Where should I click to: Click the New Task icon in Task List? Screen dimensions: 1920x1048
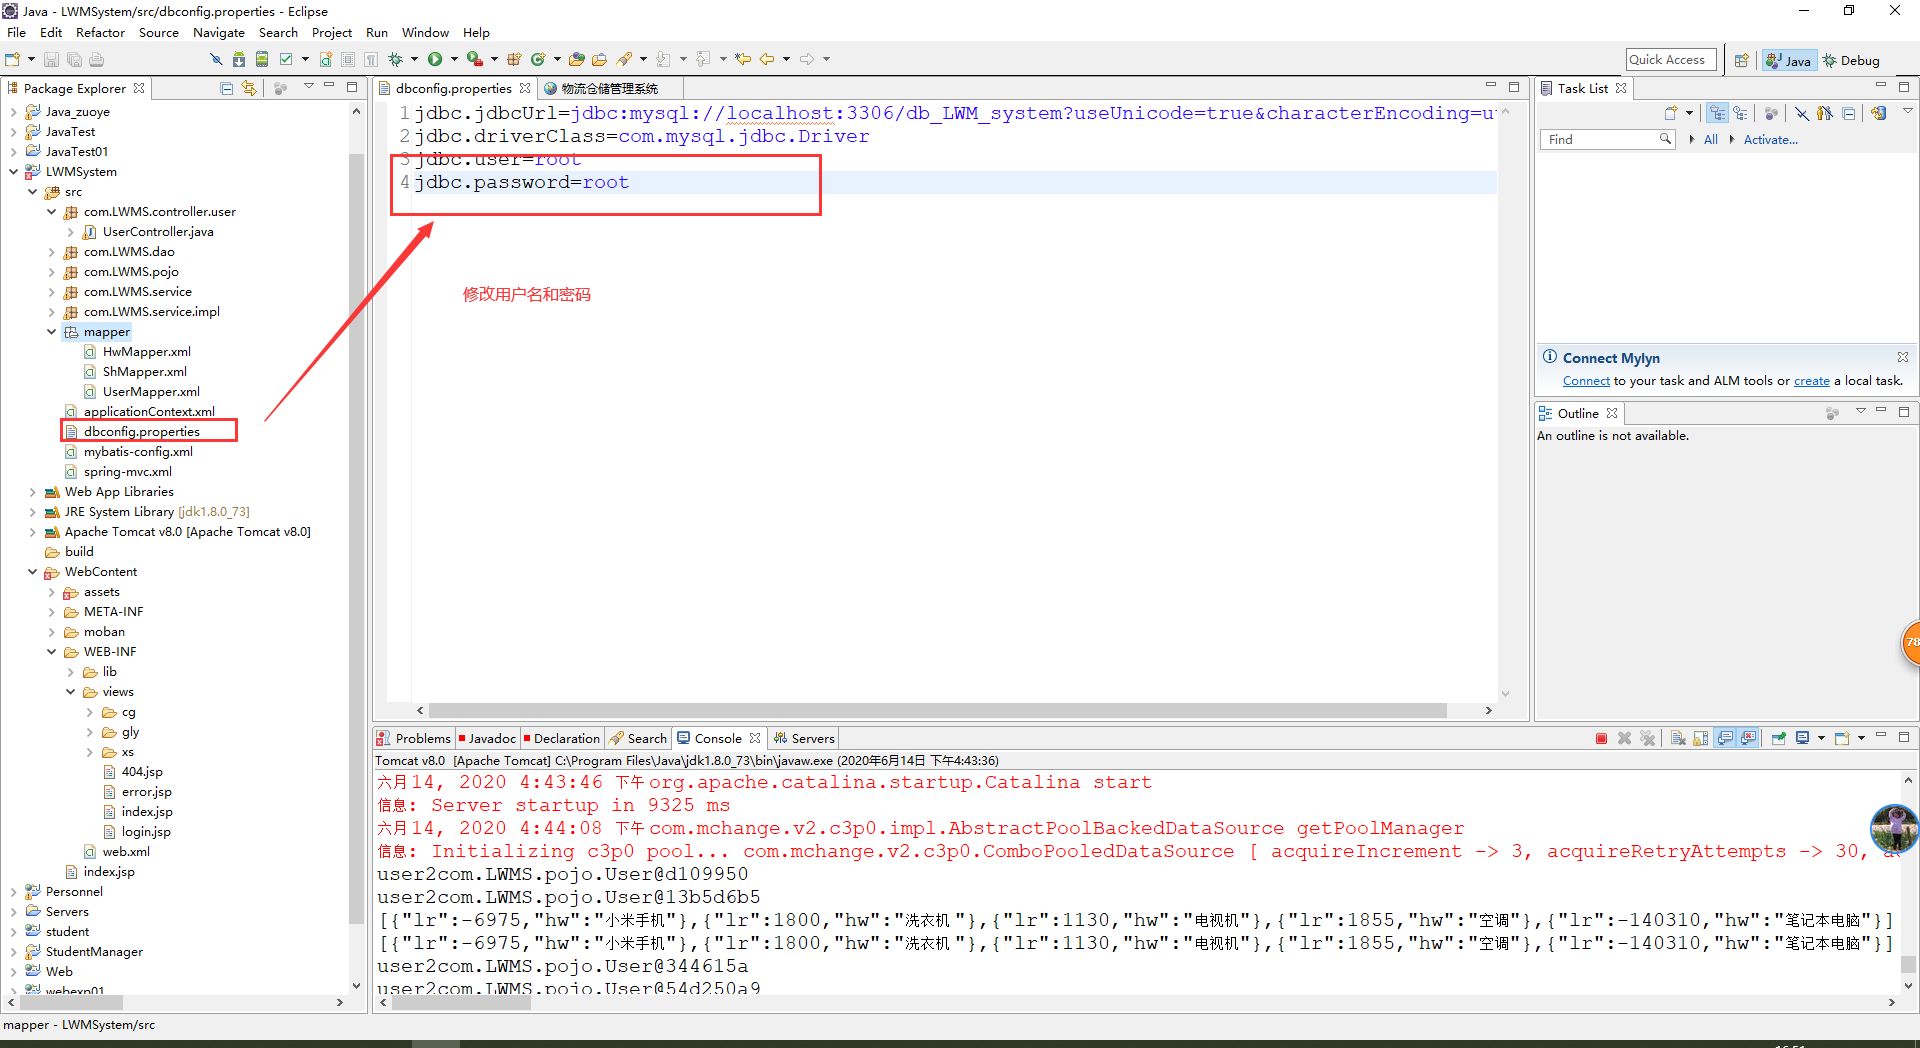(1671, 113)
